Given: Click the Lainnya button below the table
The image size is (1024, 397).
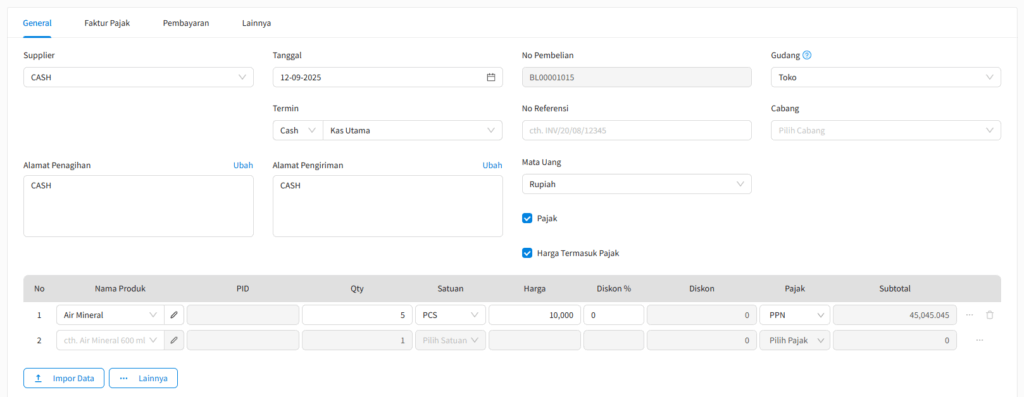Looking at the screenshot, I should [x=143, y=378].
